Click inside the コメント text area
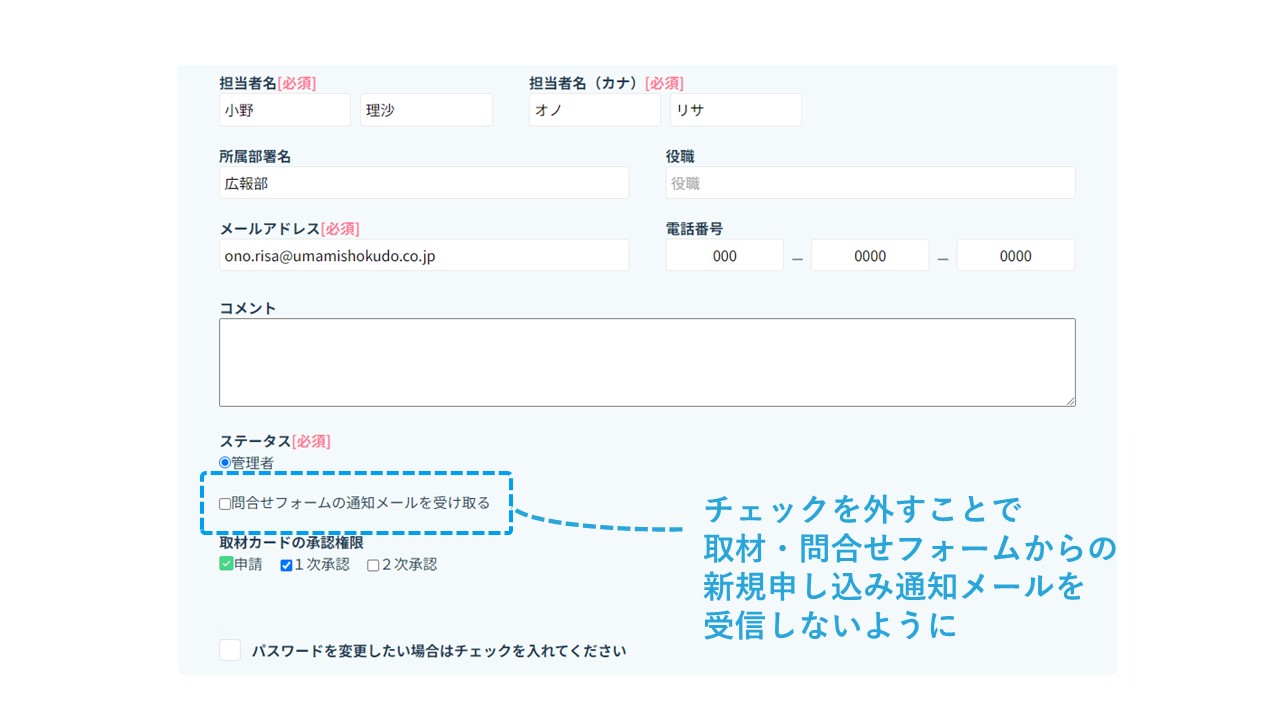The height and width of the screenshot is (720, 1280). [x=647, y=362]
